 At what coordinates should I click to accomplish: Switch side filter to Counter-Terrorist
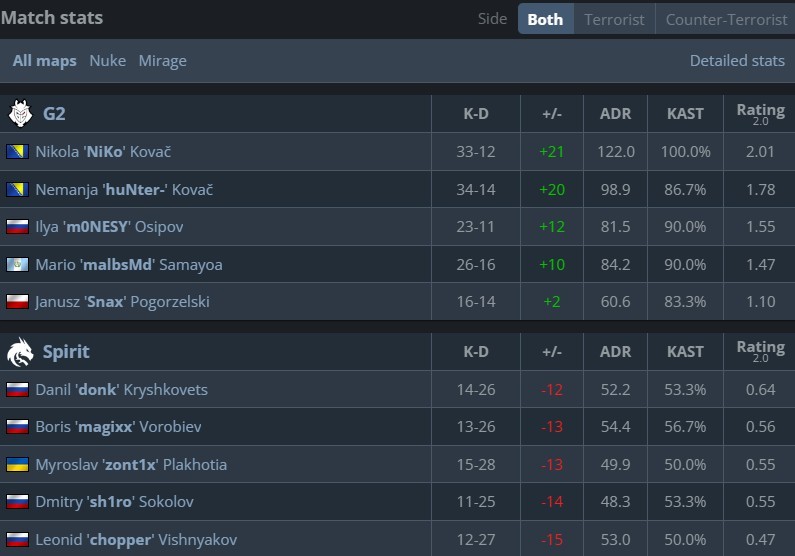coord(726,19)
